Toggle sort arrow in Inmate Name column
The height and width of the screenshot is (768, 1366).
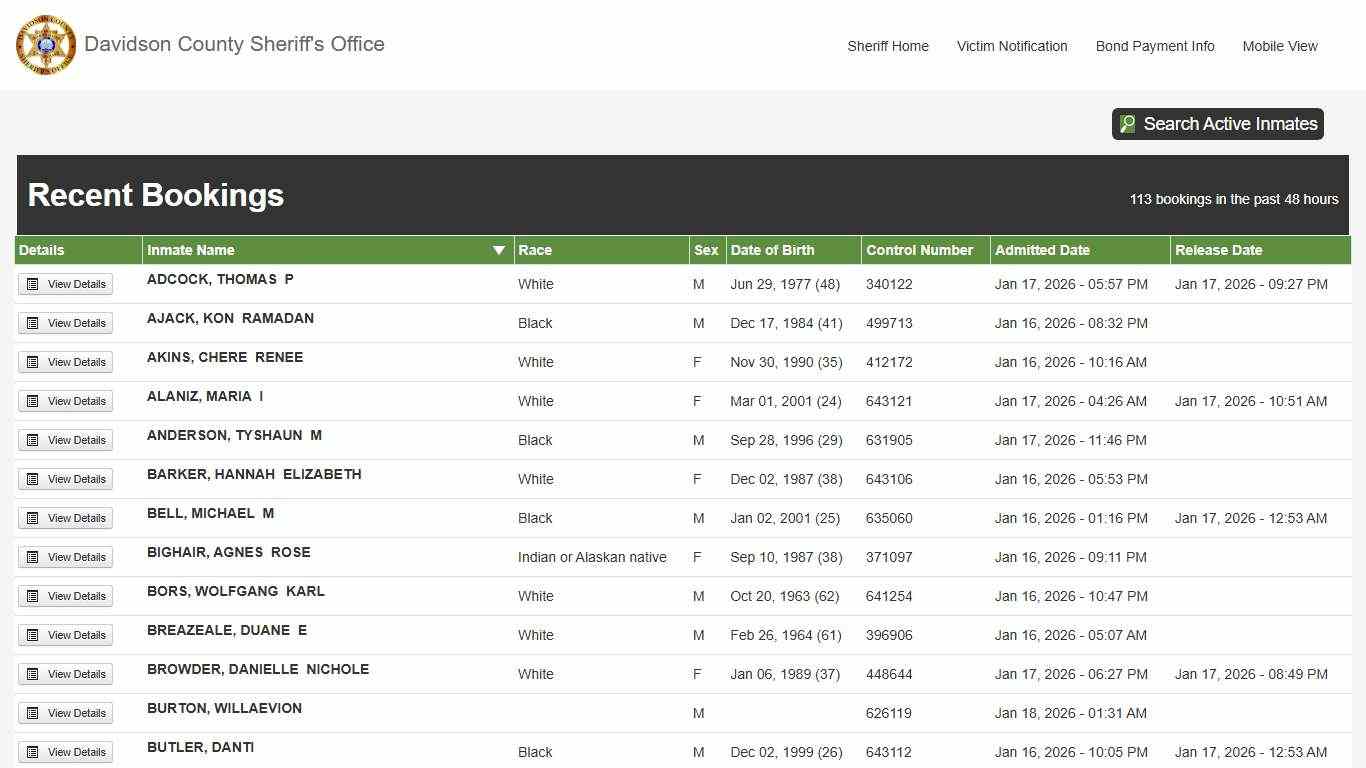[x=498, y=250]
